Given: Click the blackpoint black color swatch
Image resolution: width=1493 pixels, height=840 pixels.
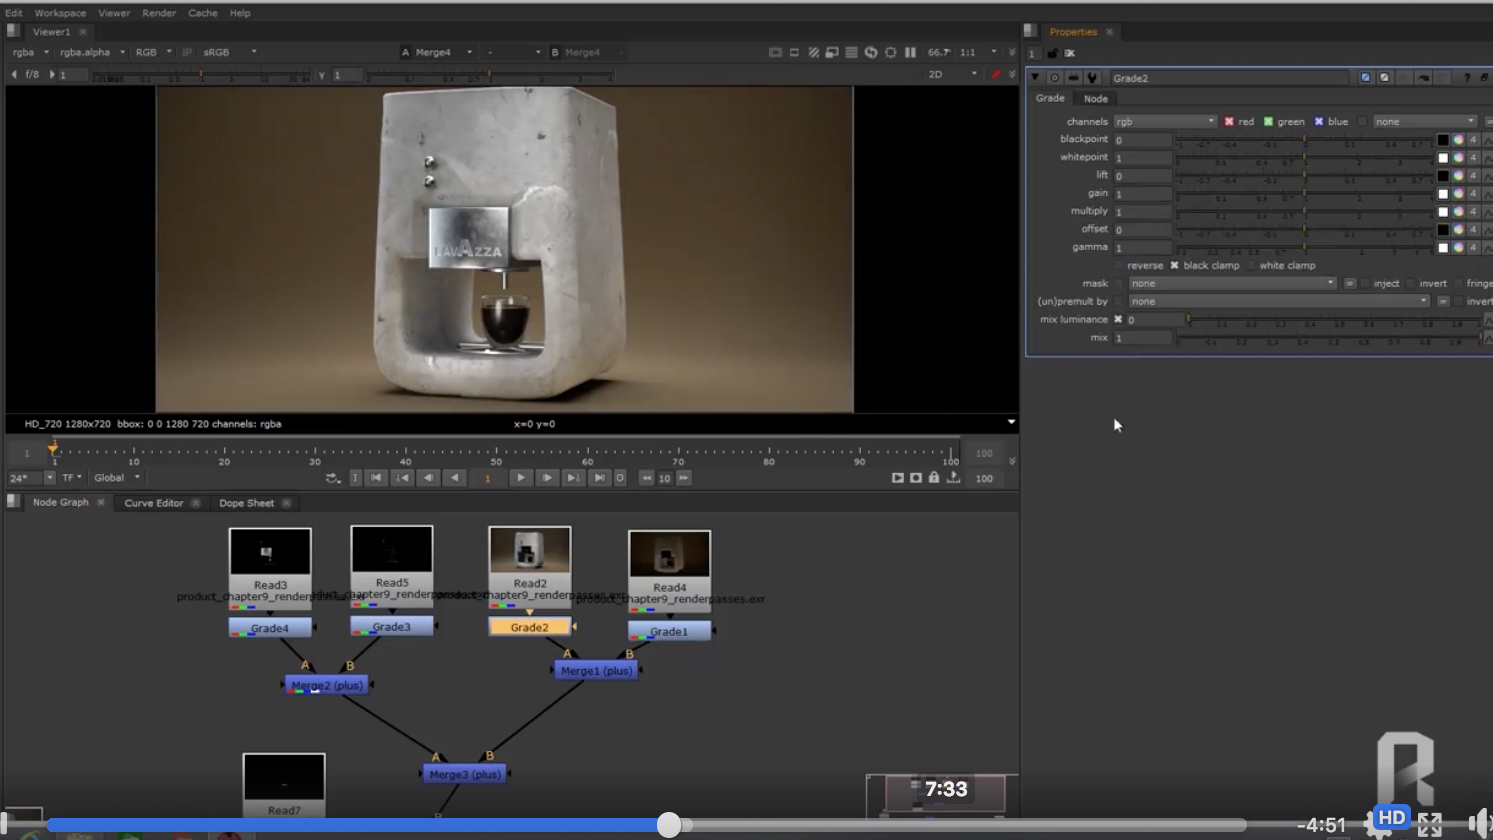Looking at the screenshot, I should [x=1442, y=140].
